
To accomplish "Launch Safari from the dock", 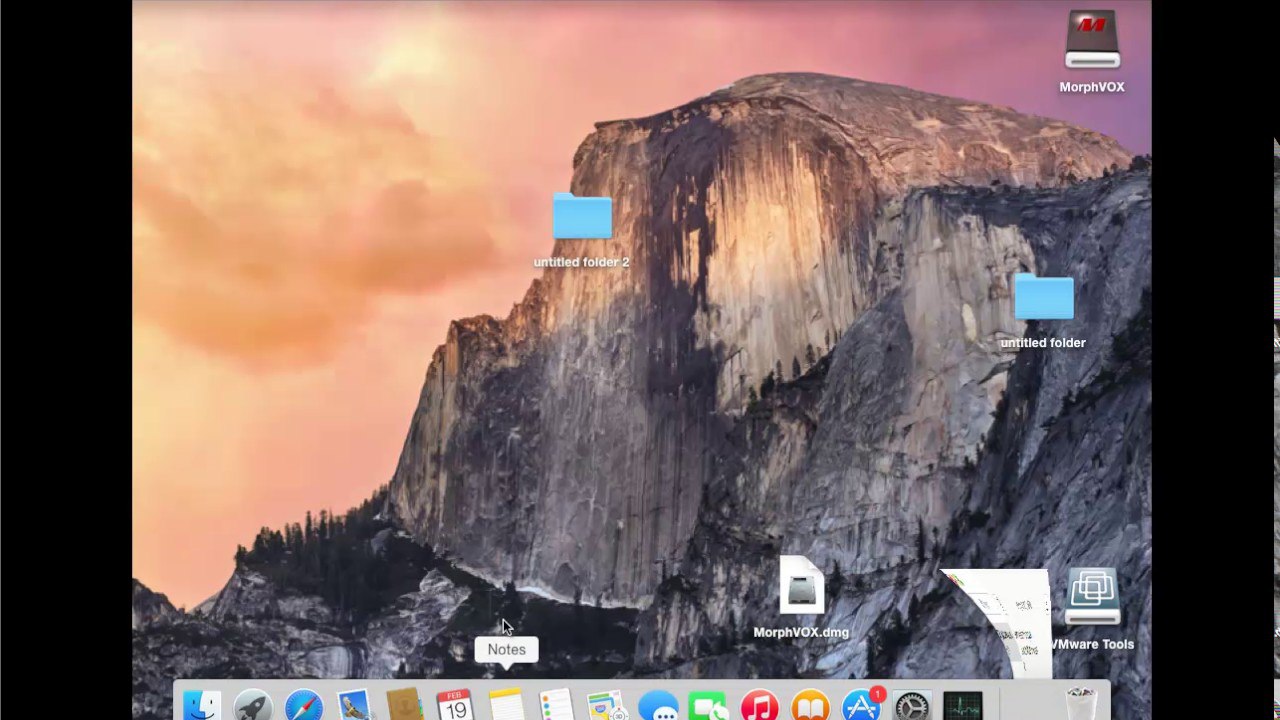I will (x=303, y=706).
